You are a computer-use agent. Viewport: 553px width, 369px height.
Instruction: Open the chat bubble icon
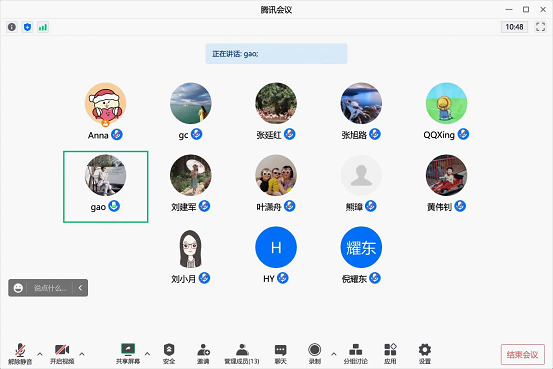280,353
